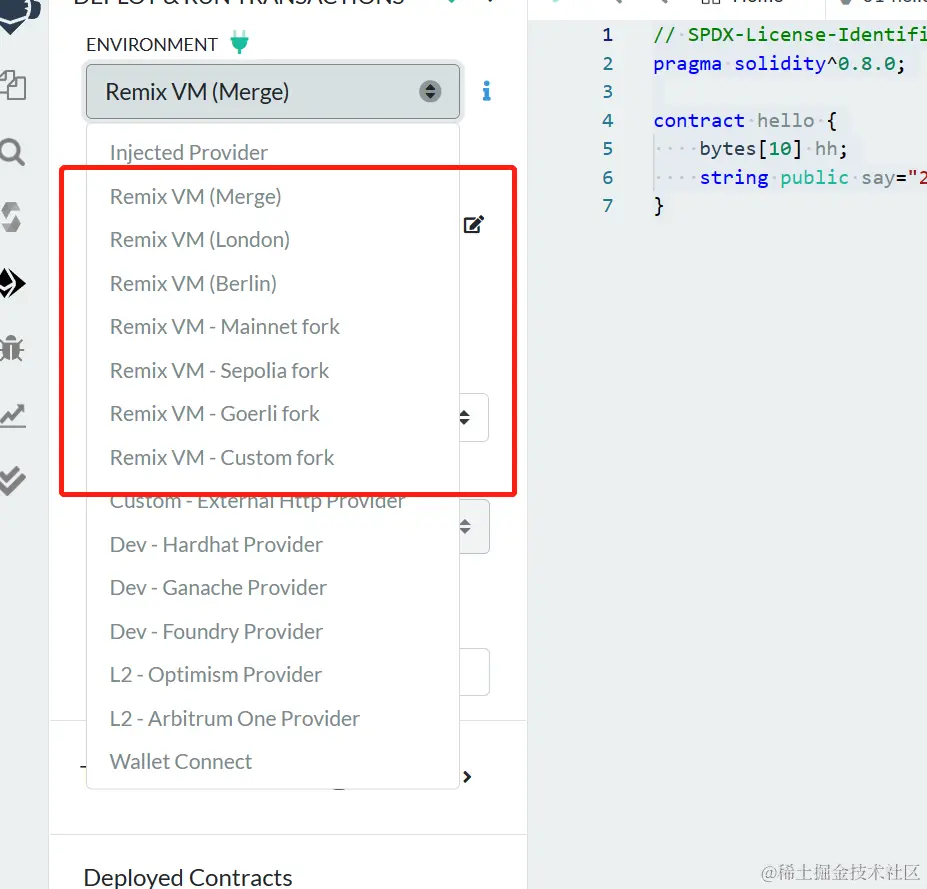Click line number 7 in the editor gutter

pyautogui.click(x=608, y=206)
